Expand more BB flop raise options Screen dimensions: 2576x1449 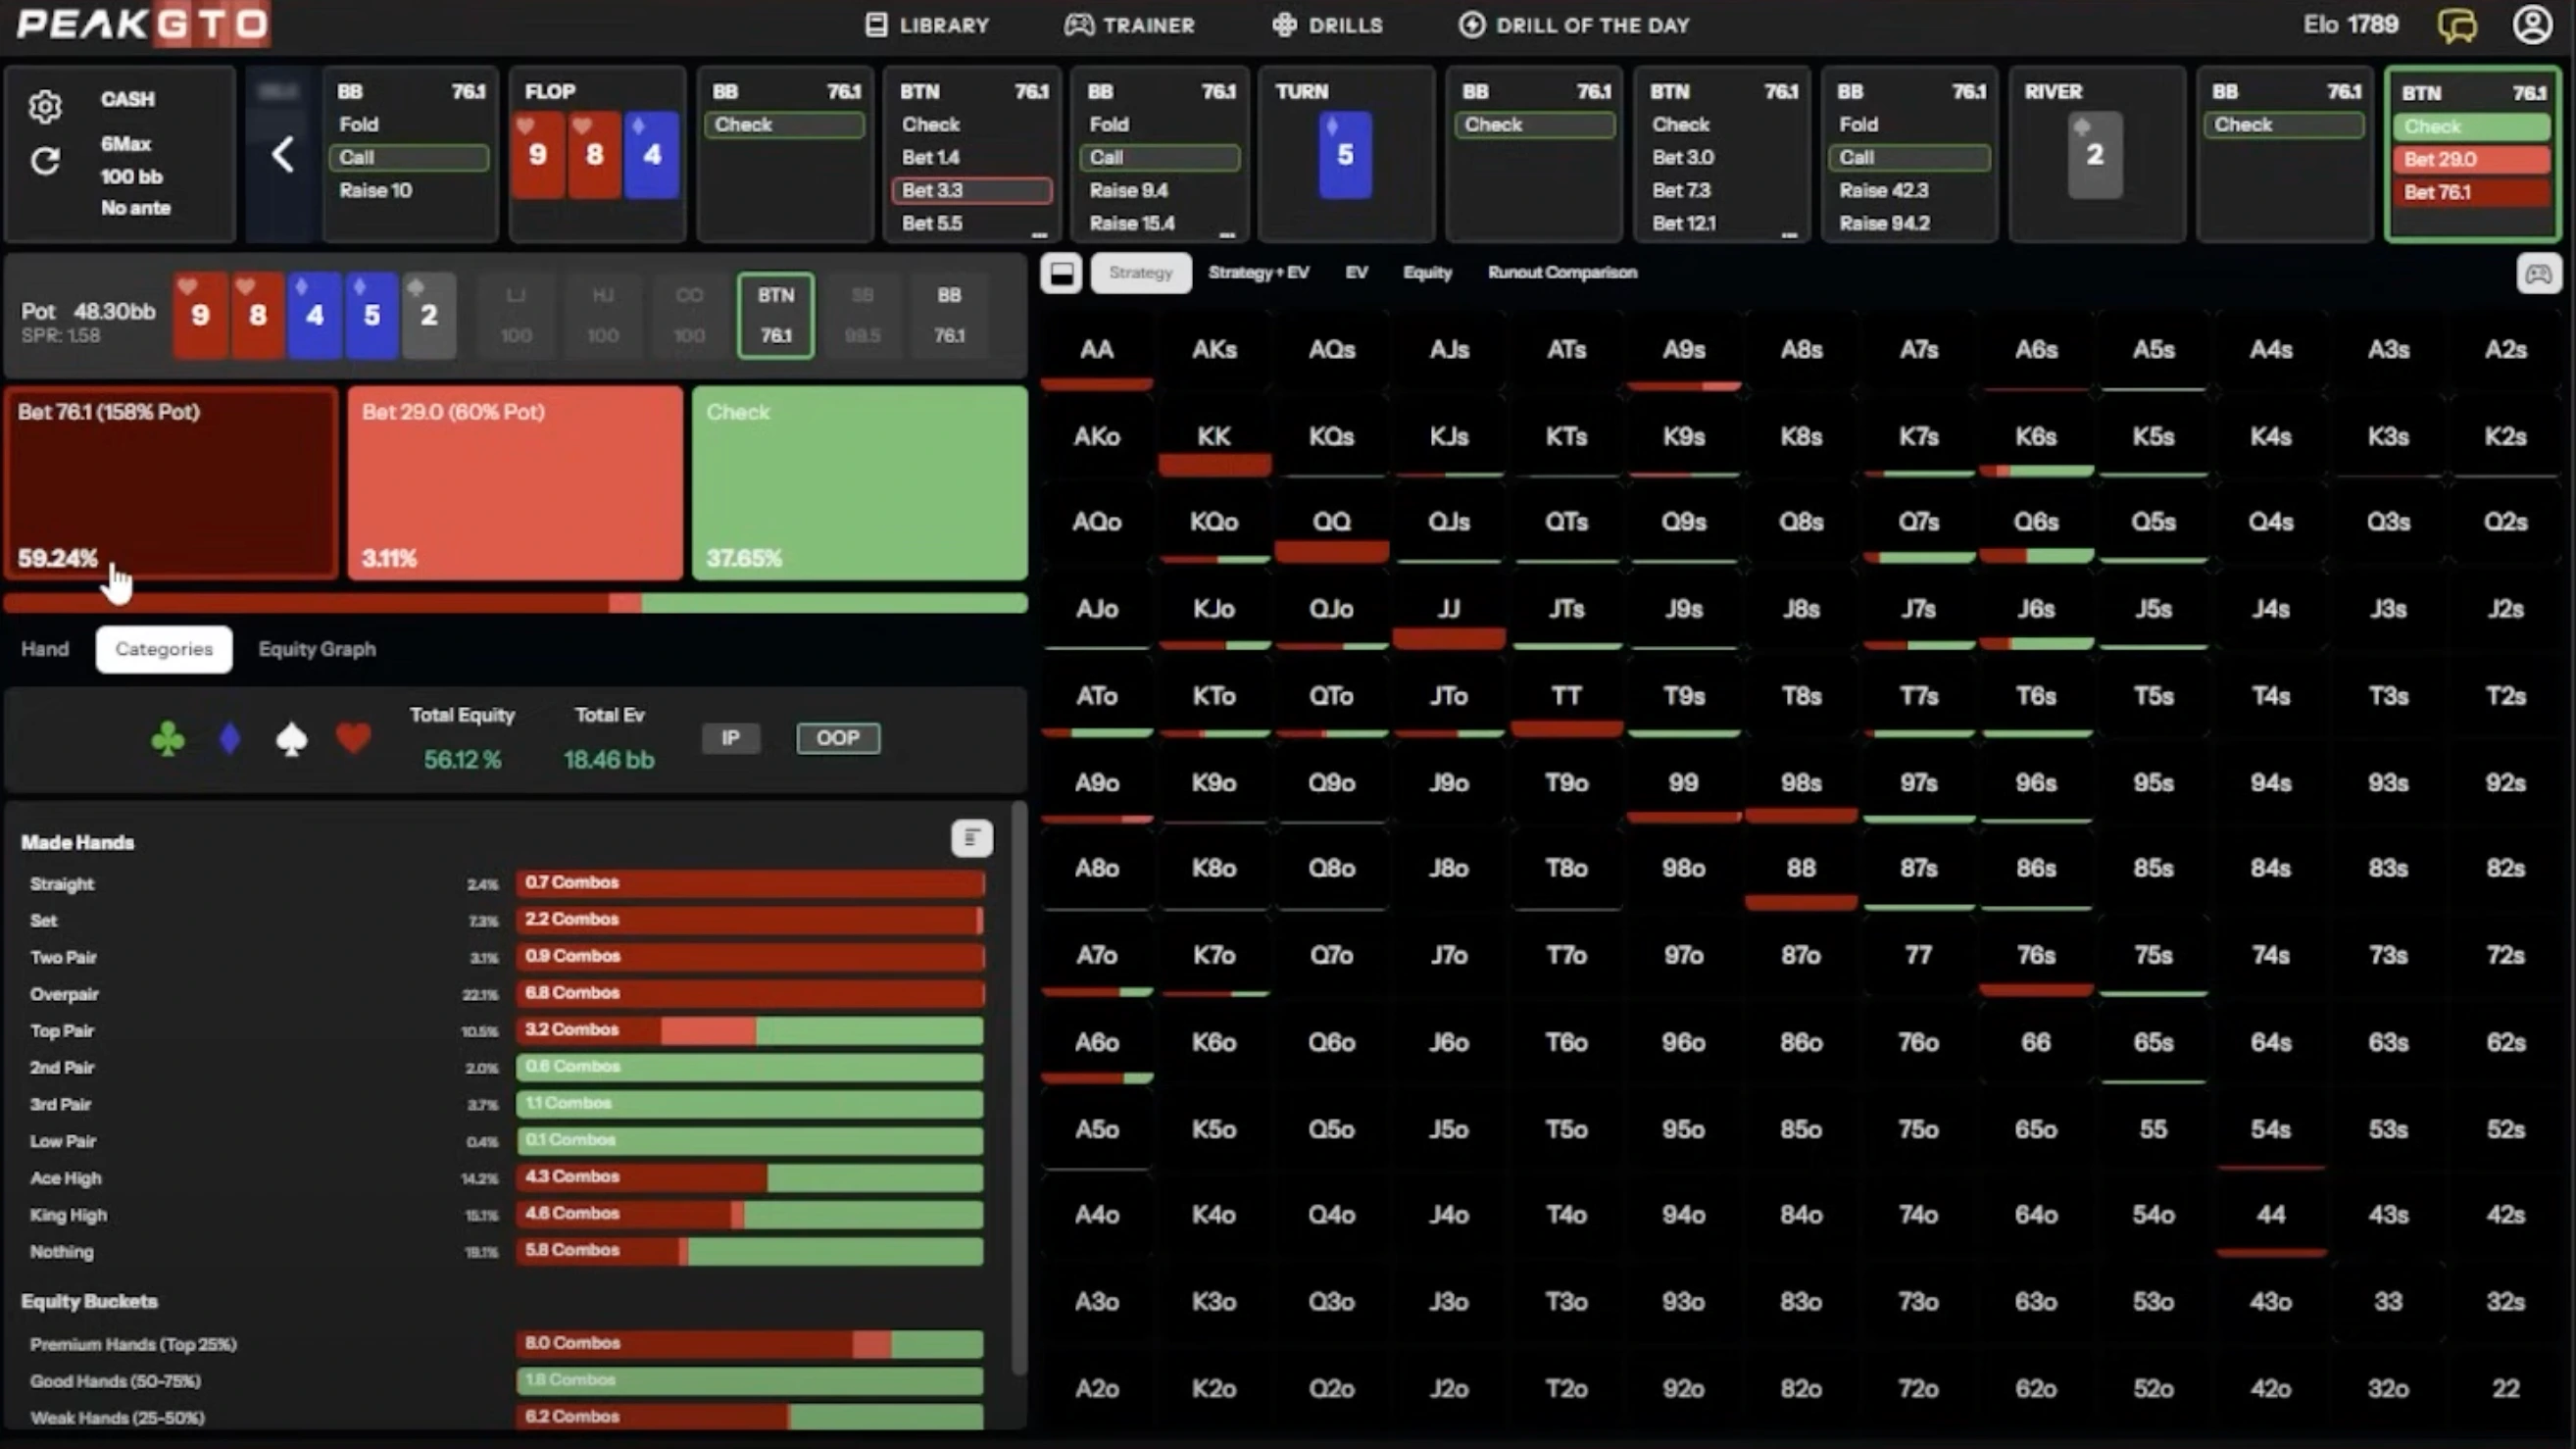[x=1228, y=235]
